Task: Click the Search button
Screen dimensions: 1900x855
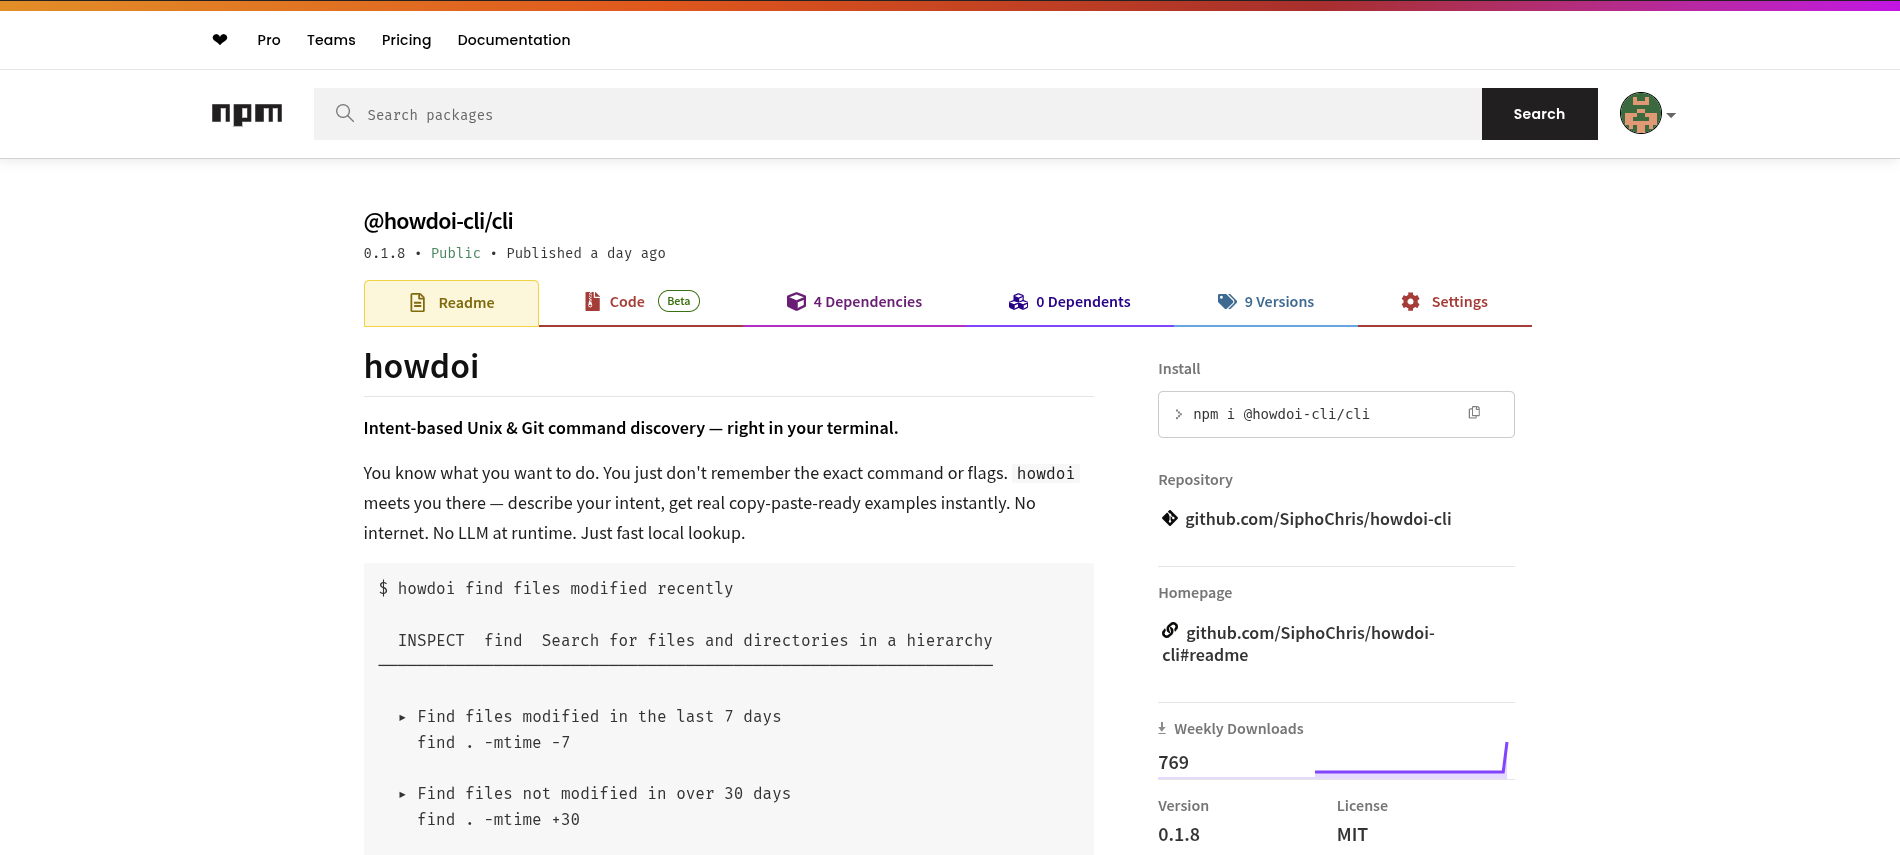Action: click(1539, 114)
